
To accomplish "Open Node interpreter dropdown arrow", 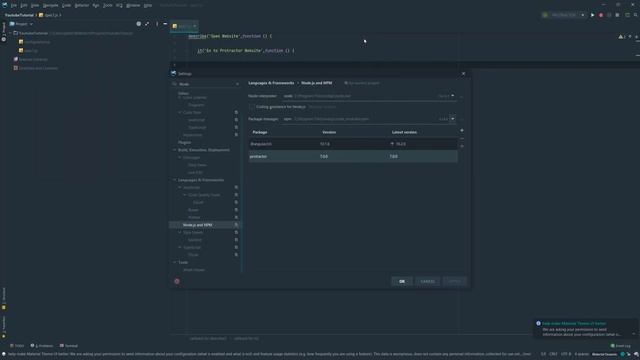I will (452, 96).
